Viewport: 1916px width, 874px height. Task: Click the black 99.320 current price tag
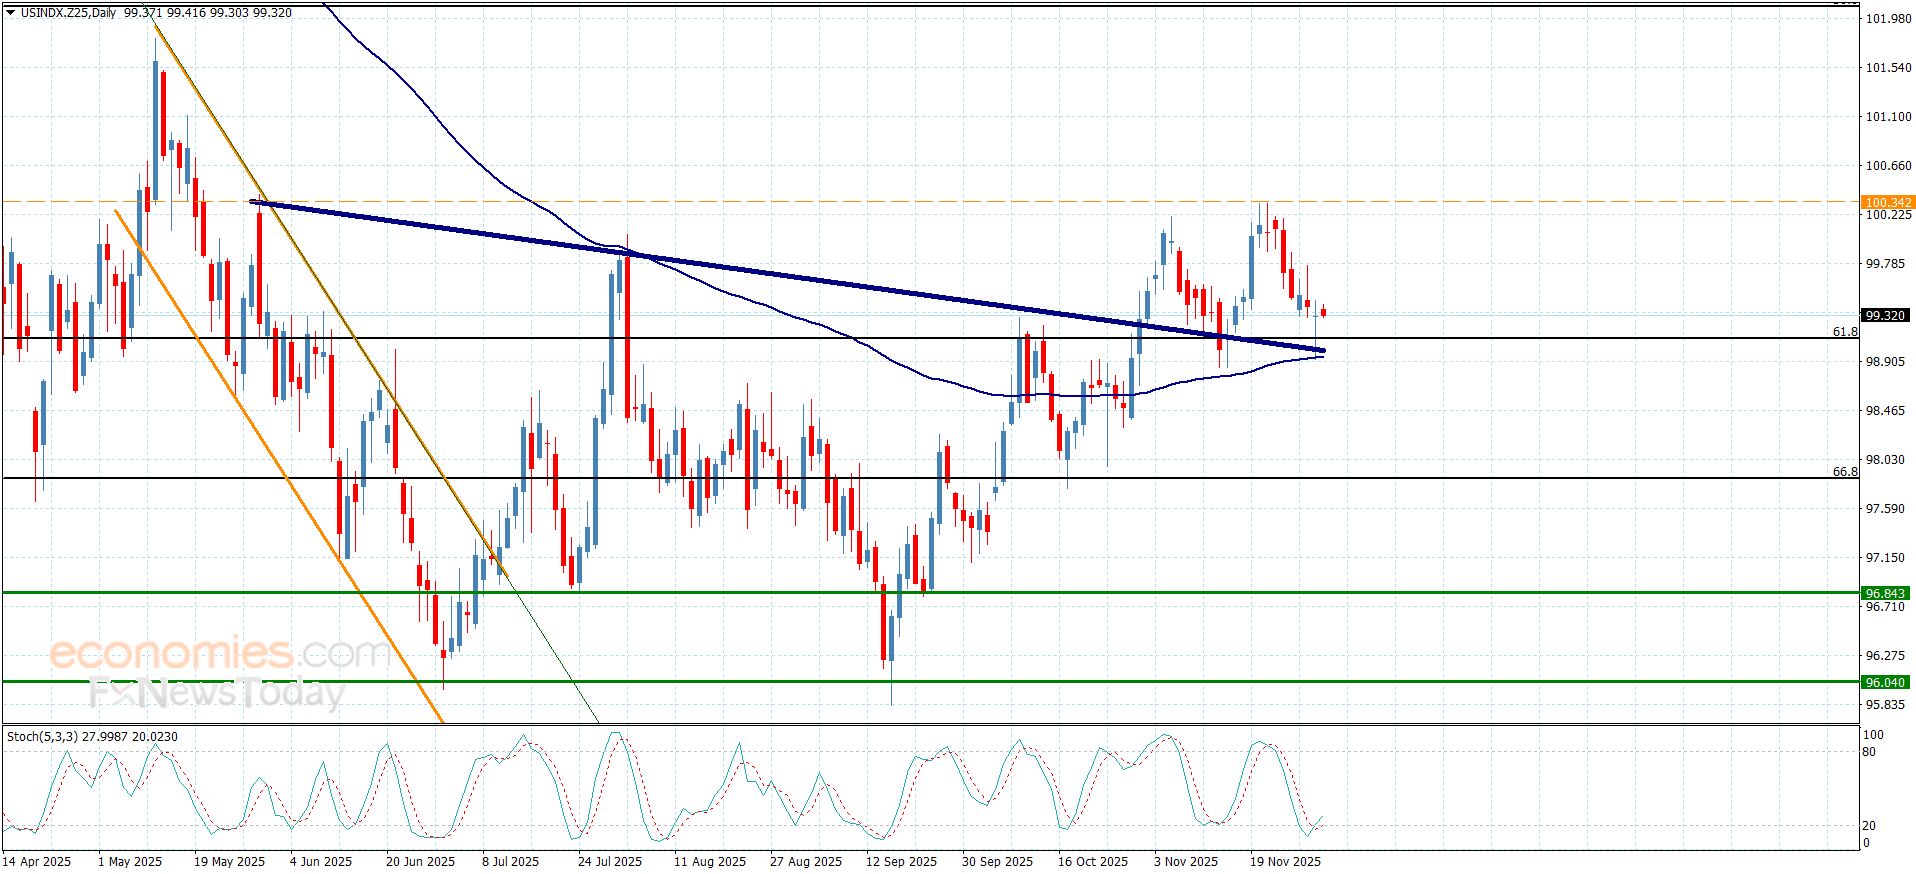[1886, 316]
